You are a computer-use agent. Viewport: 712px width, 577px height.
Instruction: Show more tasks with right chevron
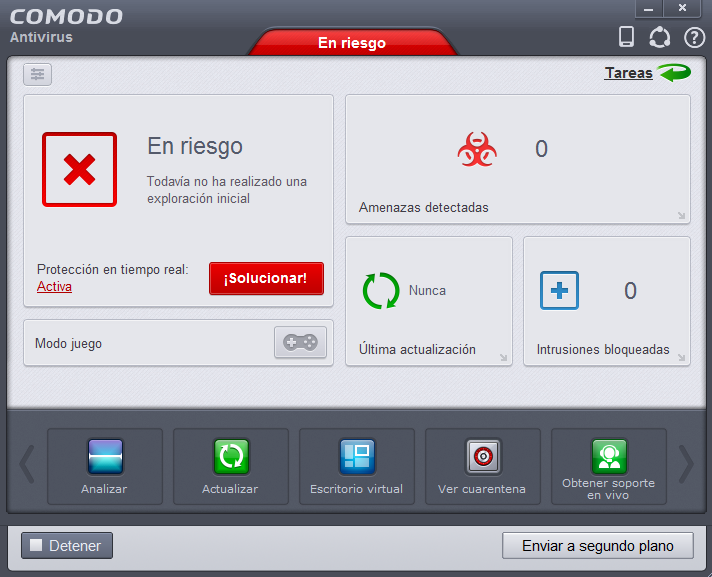(686, 464)
